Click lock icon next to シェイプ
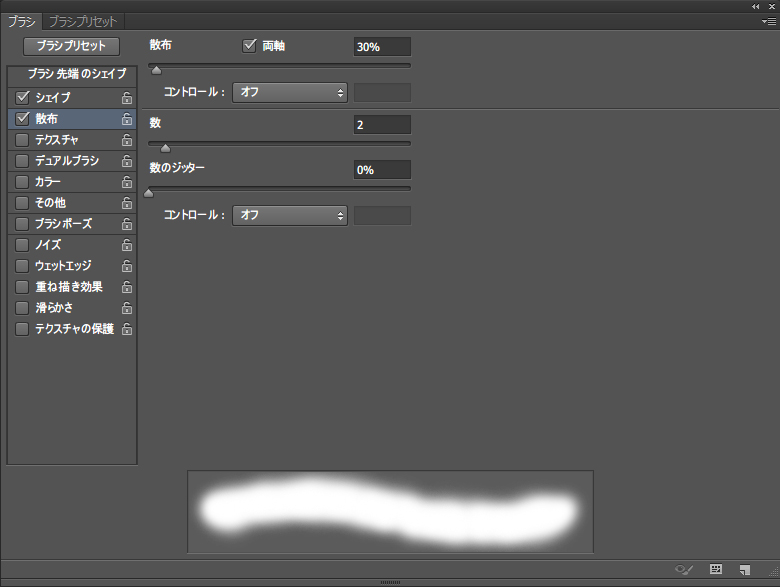 coord(127,98)
